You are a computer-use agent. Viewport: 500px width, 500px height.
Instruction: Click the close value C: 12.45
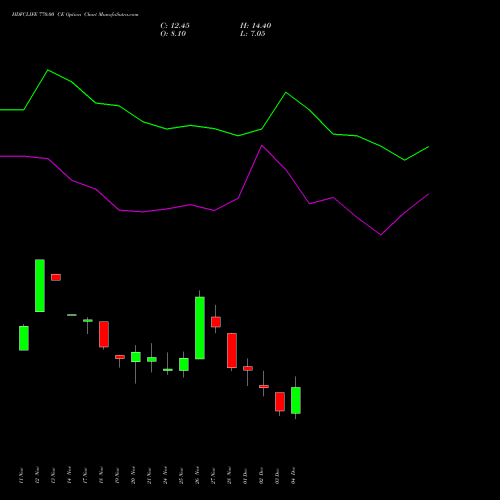pyautogui.click(x=175, y=26)
